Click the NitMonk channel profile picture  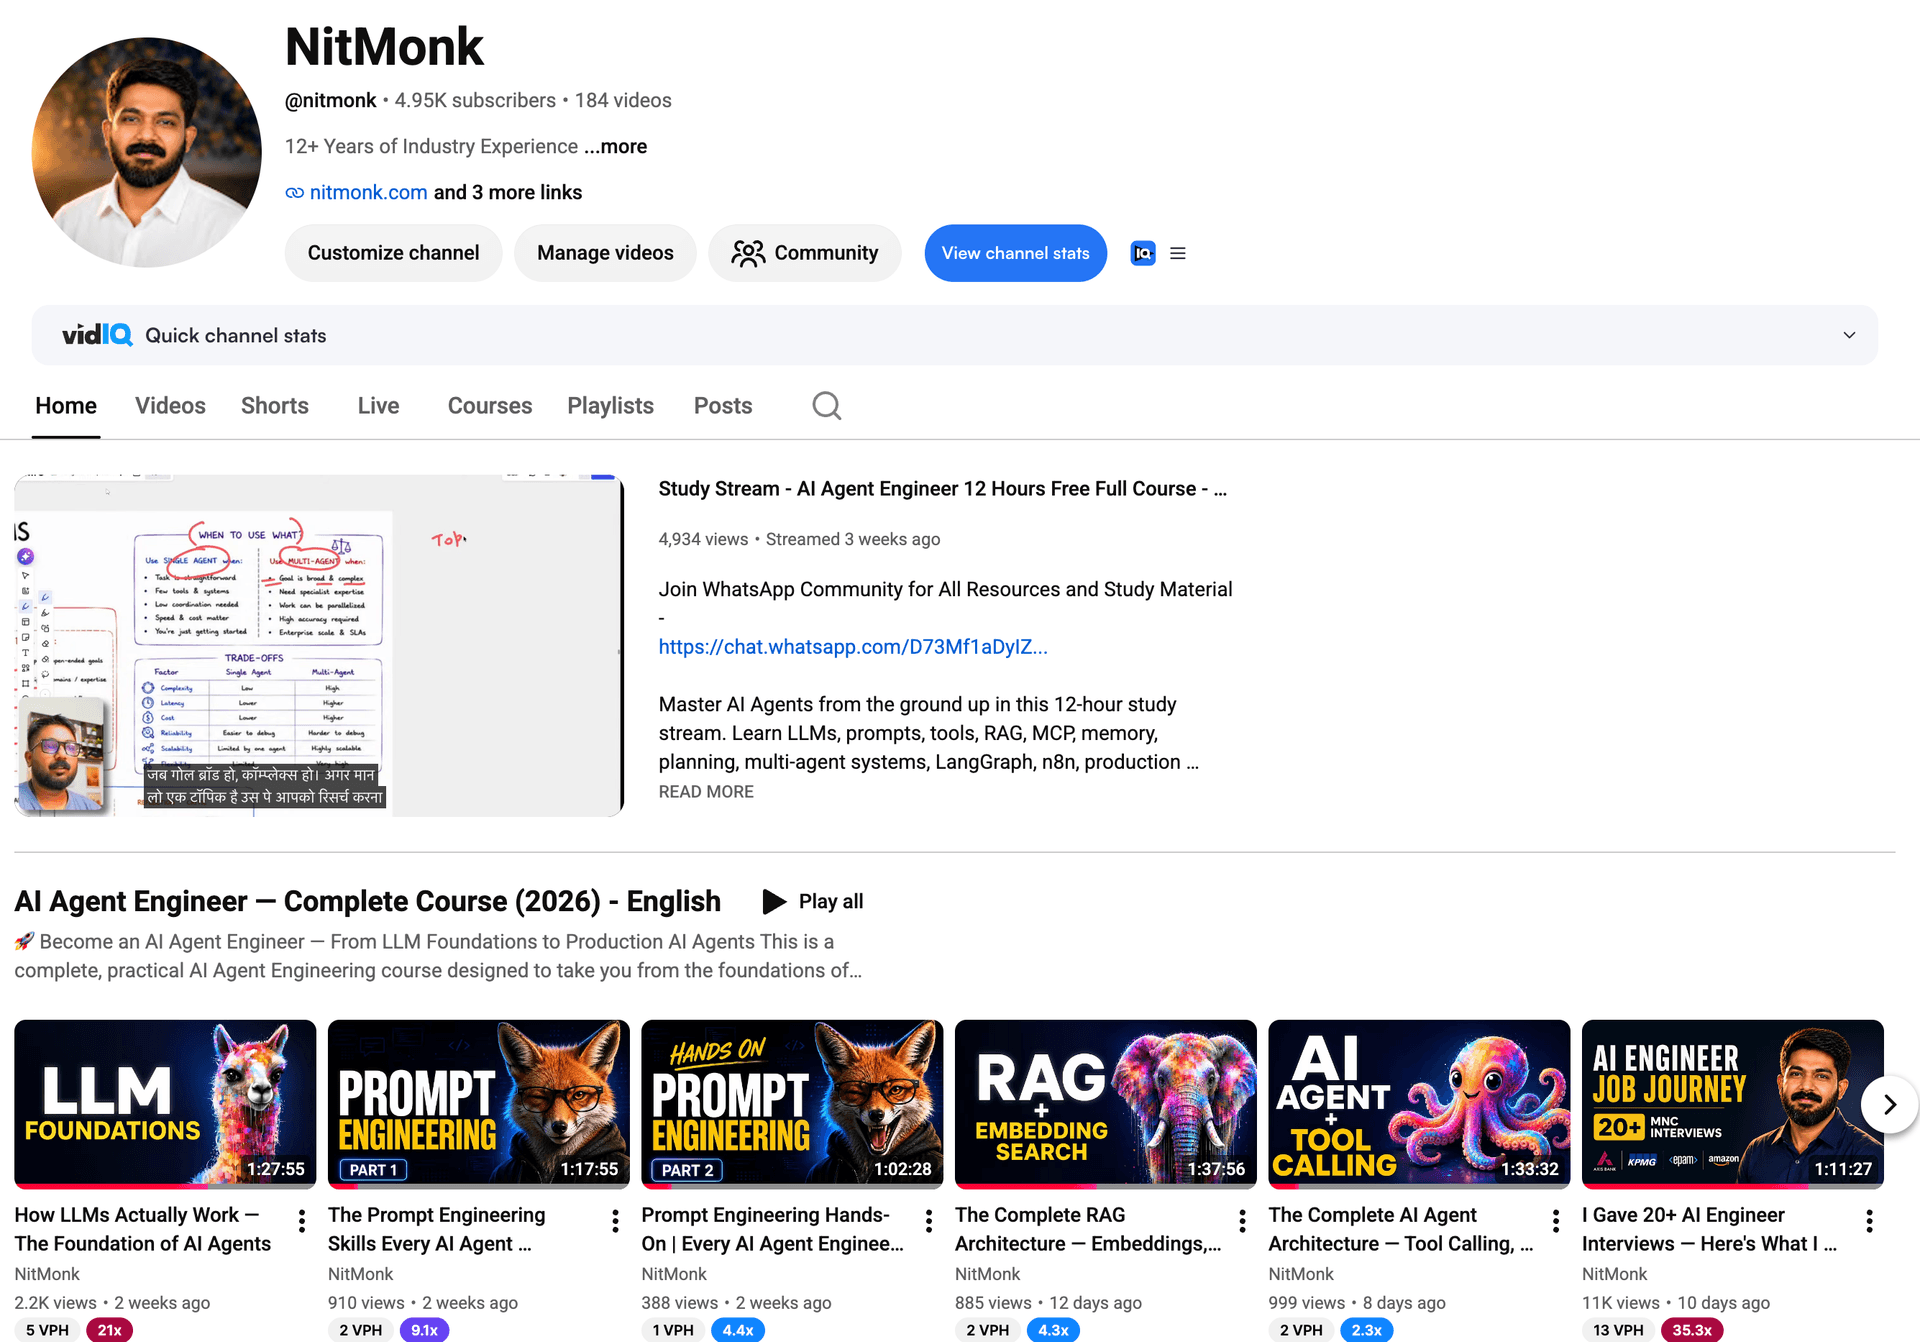tap(146, 152)
